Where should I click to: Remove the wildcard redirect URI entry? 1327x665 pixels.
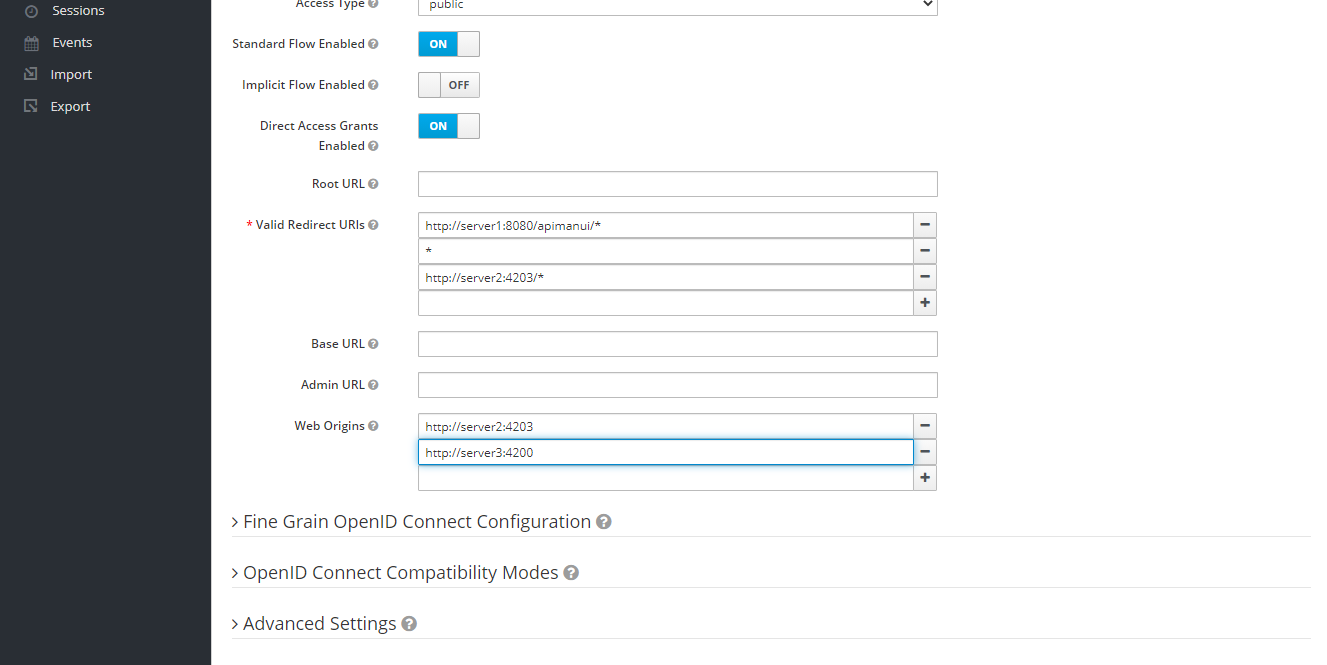[924, 250]
